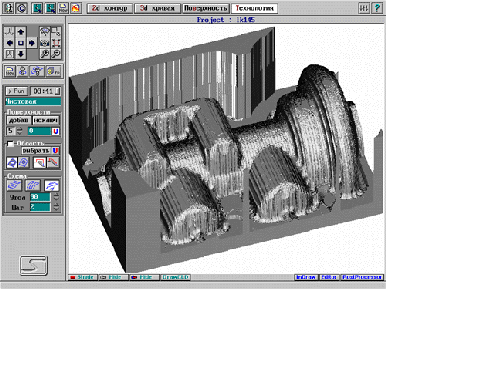Select the red corner boundary mode icon
500x375 pixels.
(x=40, y=163)
